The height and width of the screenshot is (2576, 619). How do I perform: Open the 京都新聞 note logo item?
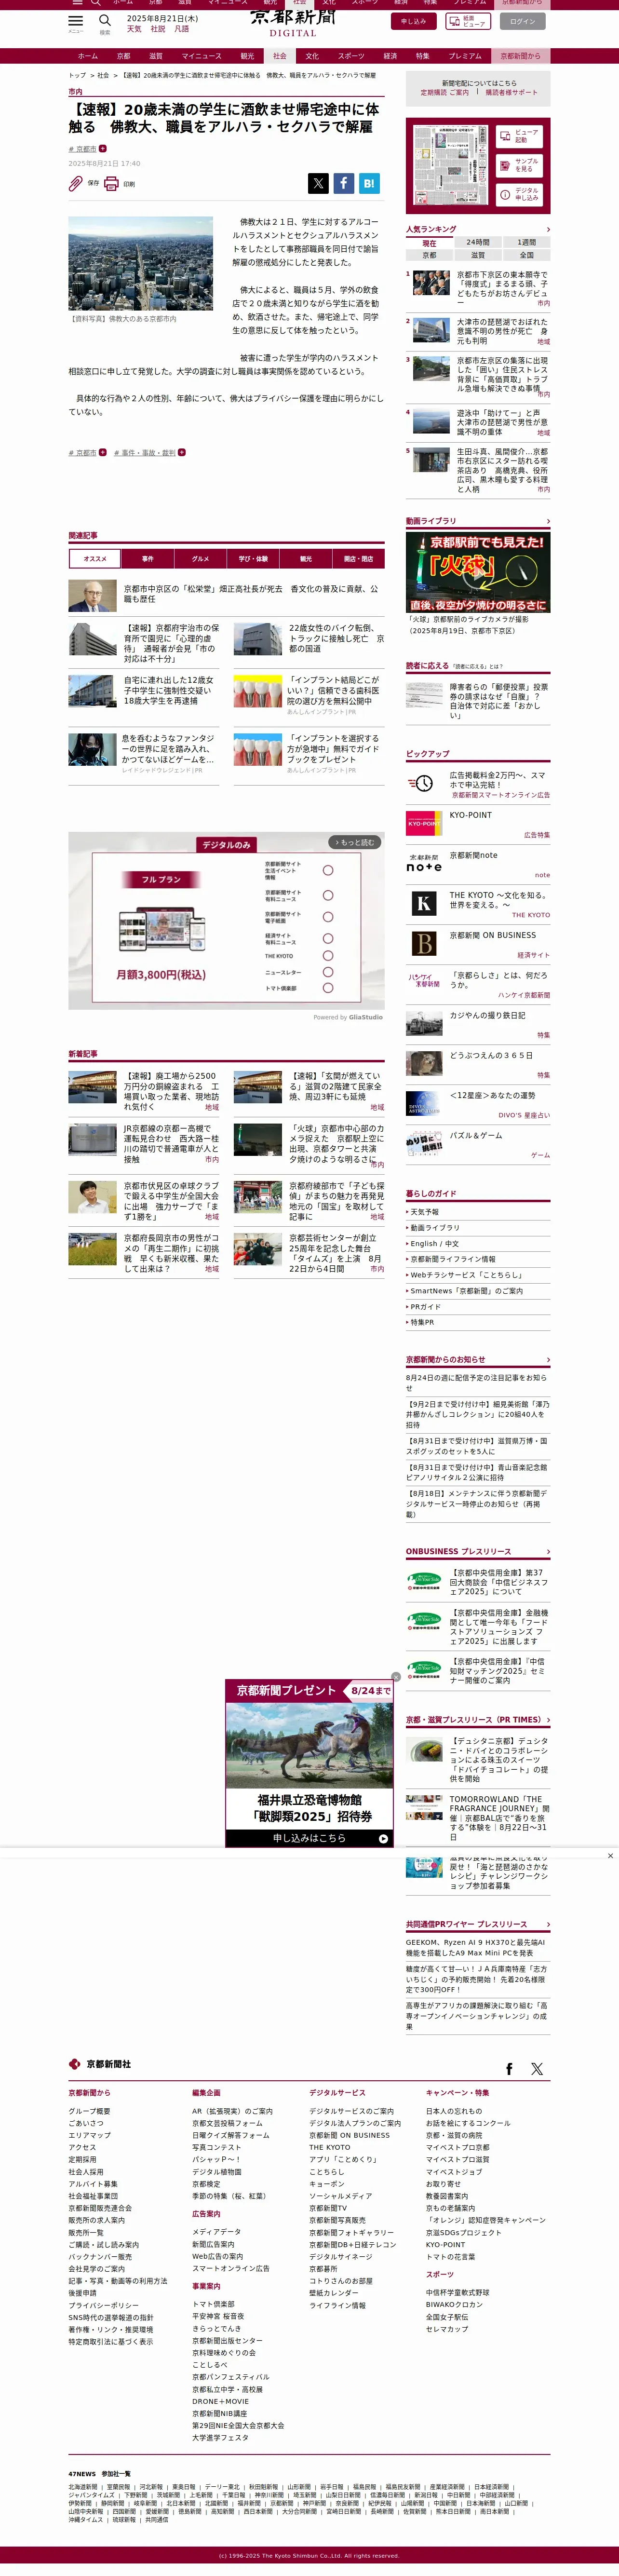click(424, 863)
